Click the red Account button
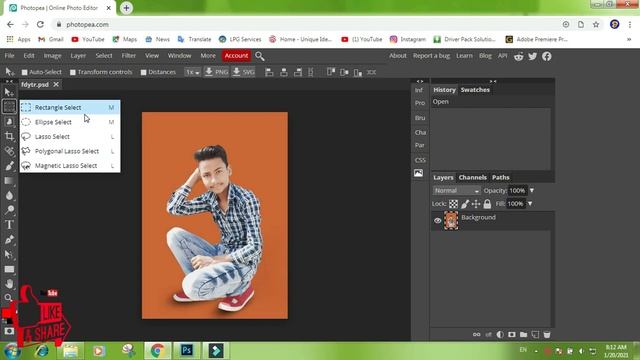 click(x=236, y=56)
